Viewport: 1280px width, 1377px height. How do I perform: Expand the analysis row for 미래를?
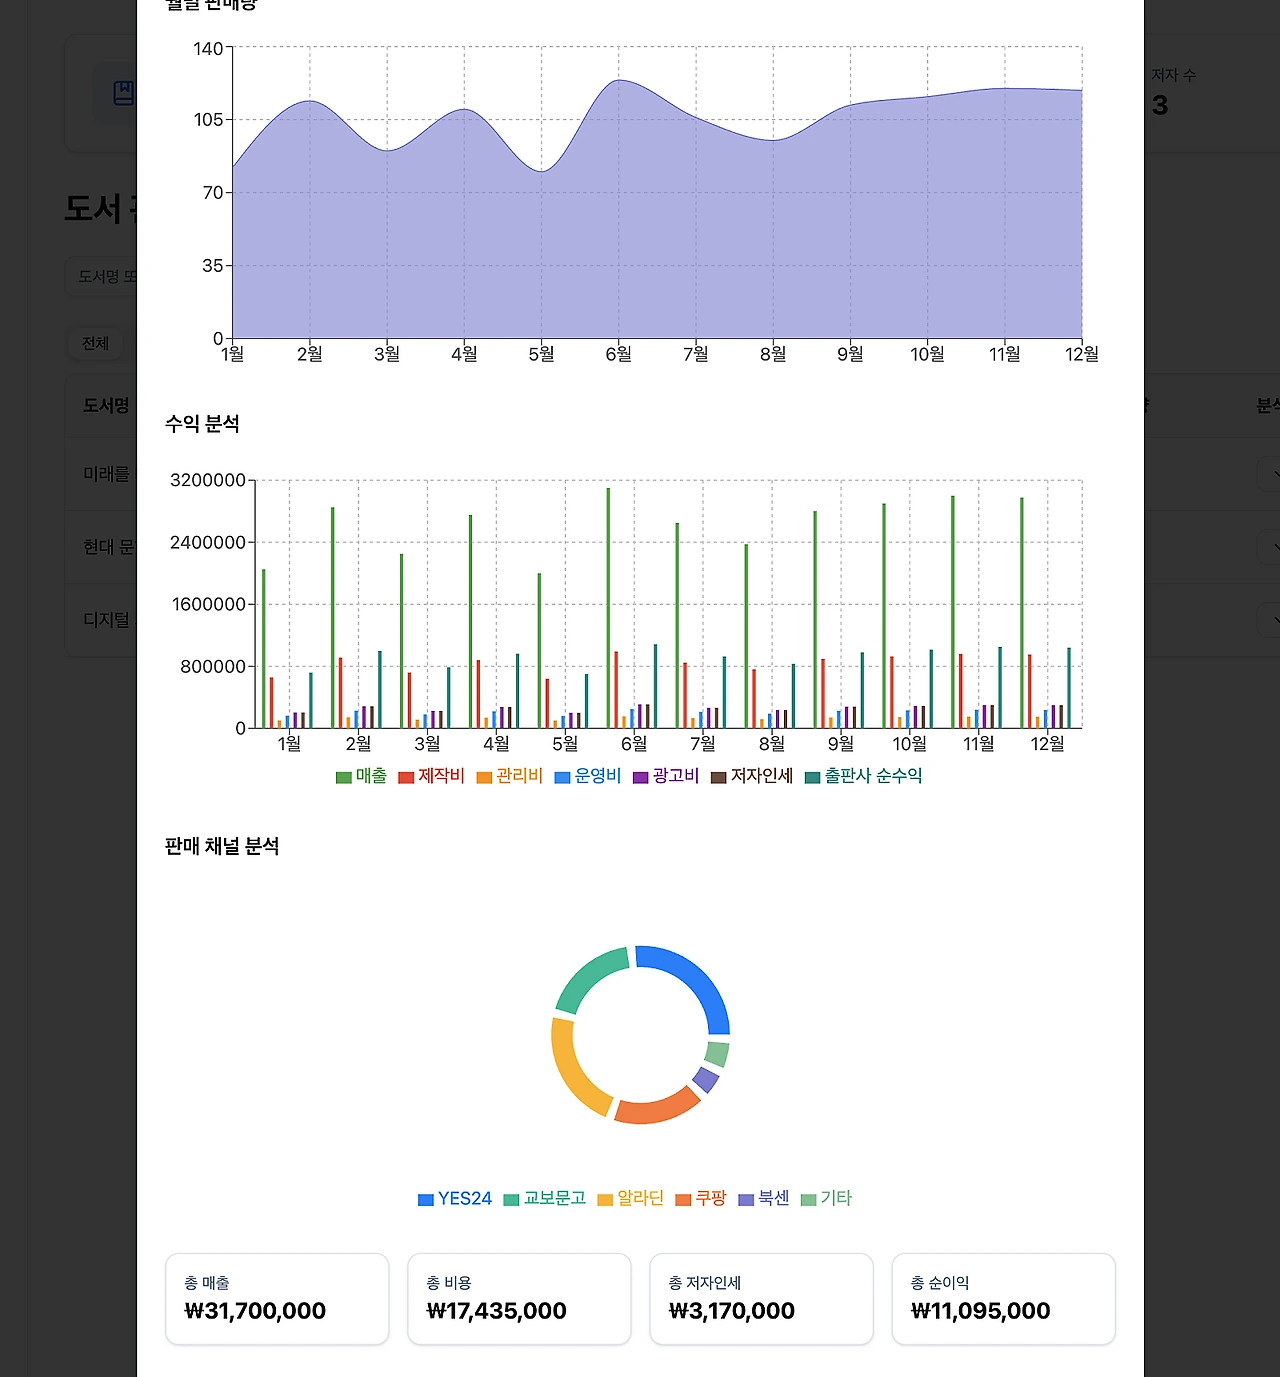click(1272, 475)
